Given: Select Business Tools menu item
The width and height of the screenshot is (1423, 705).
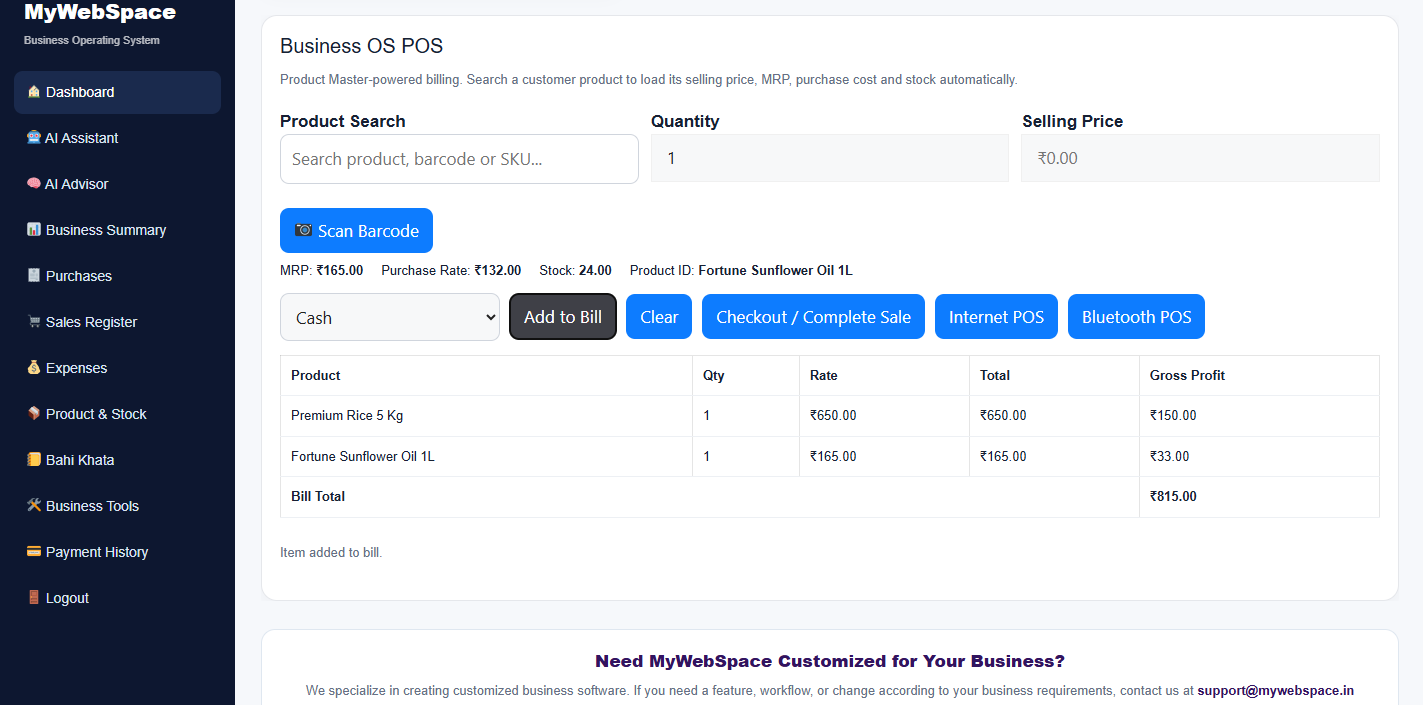Looking at the screenshot, I should pyautogui.click(x=117, y=506).
